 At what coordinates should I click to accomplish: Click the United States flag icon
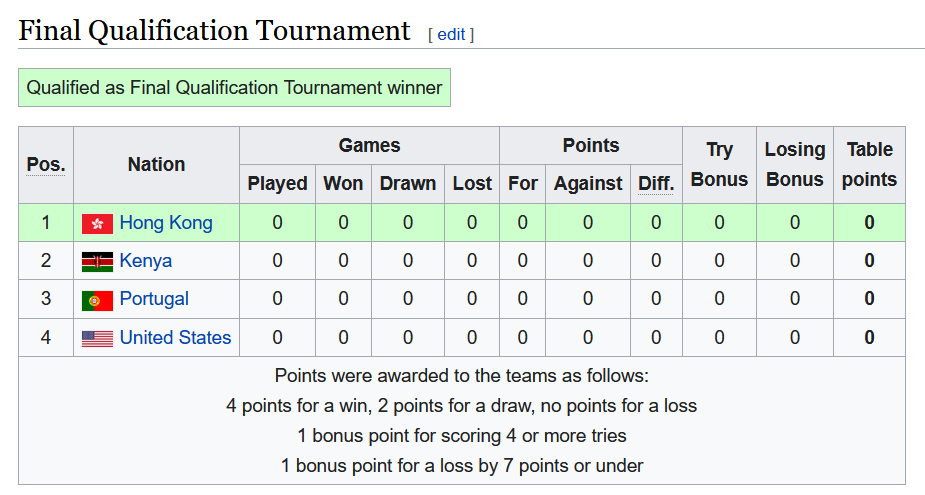point(97,339)
